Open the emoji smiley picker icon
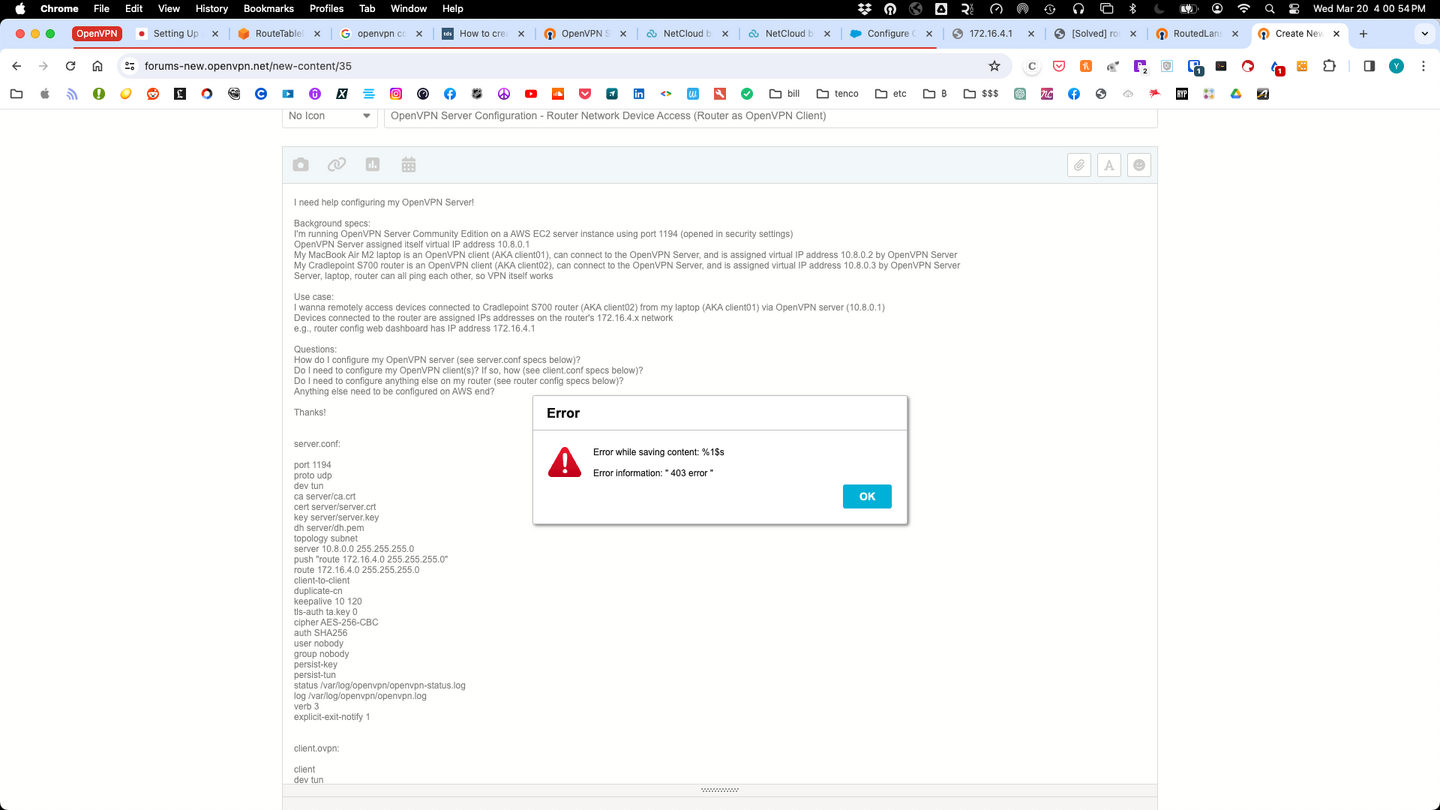1440x810 pixels. 1139,165
